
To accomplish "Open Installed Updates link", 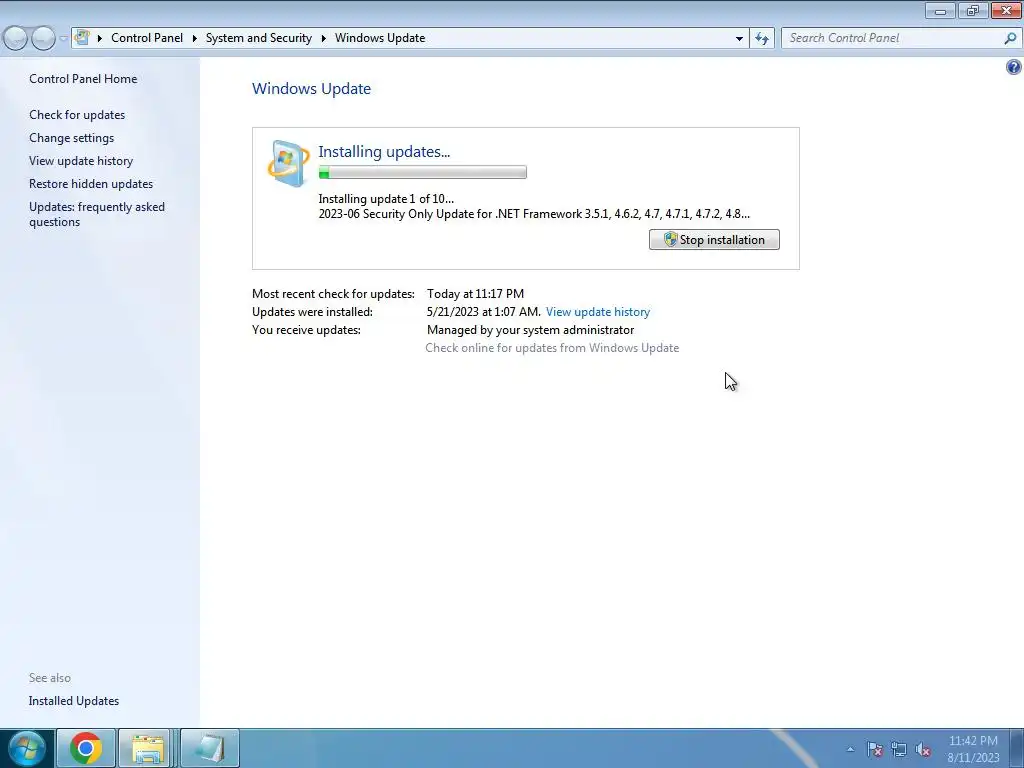I will [x=74, y=701].
